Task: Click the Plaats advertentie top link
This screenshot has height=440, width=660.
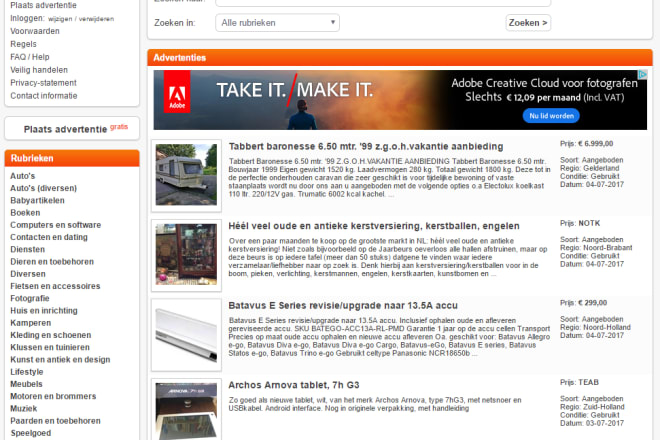Action: 43,5
